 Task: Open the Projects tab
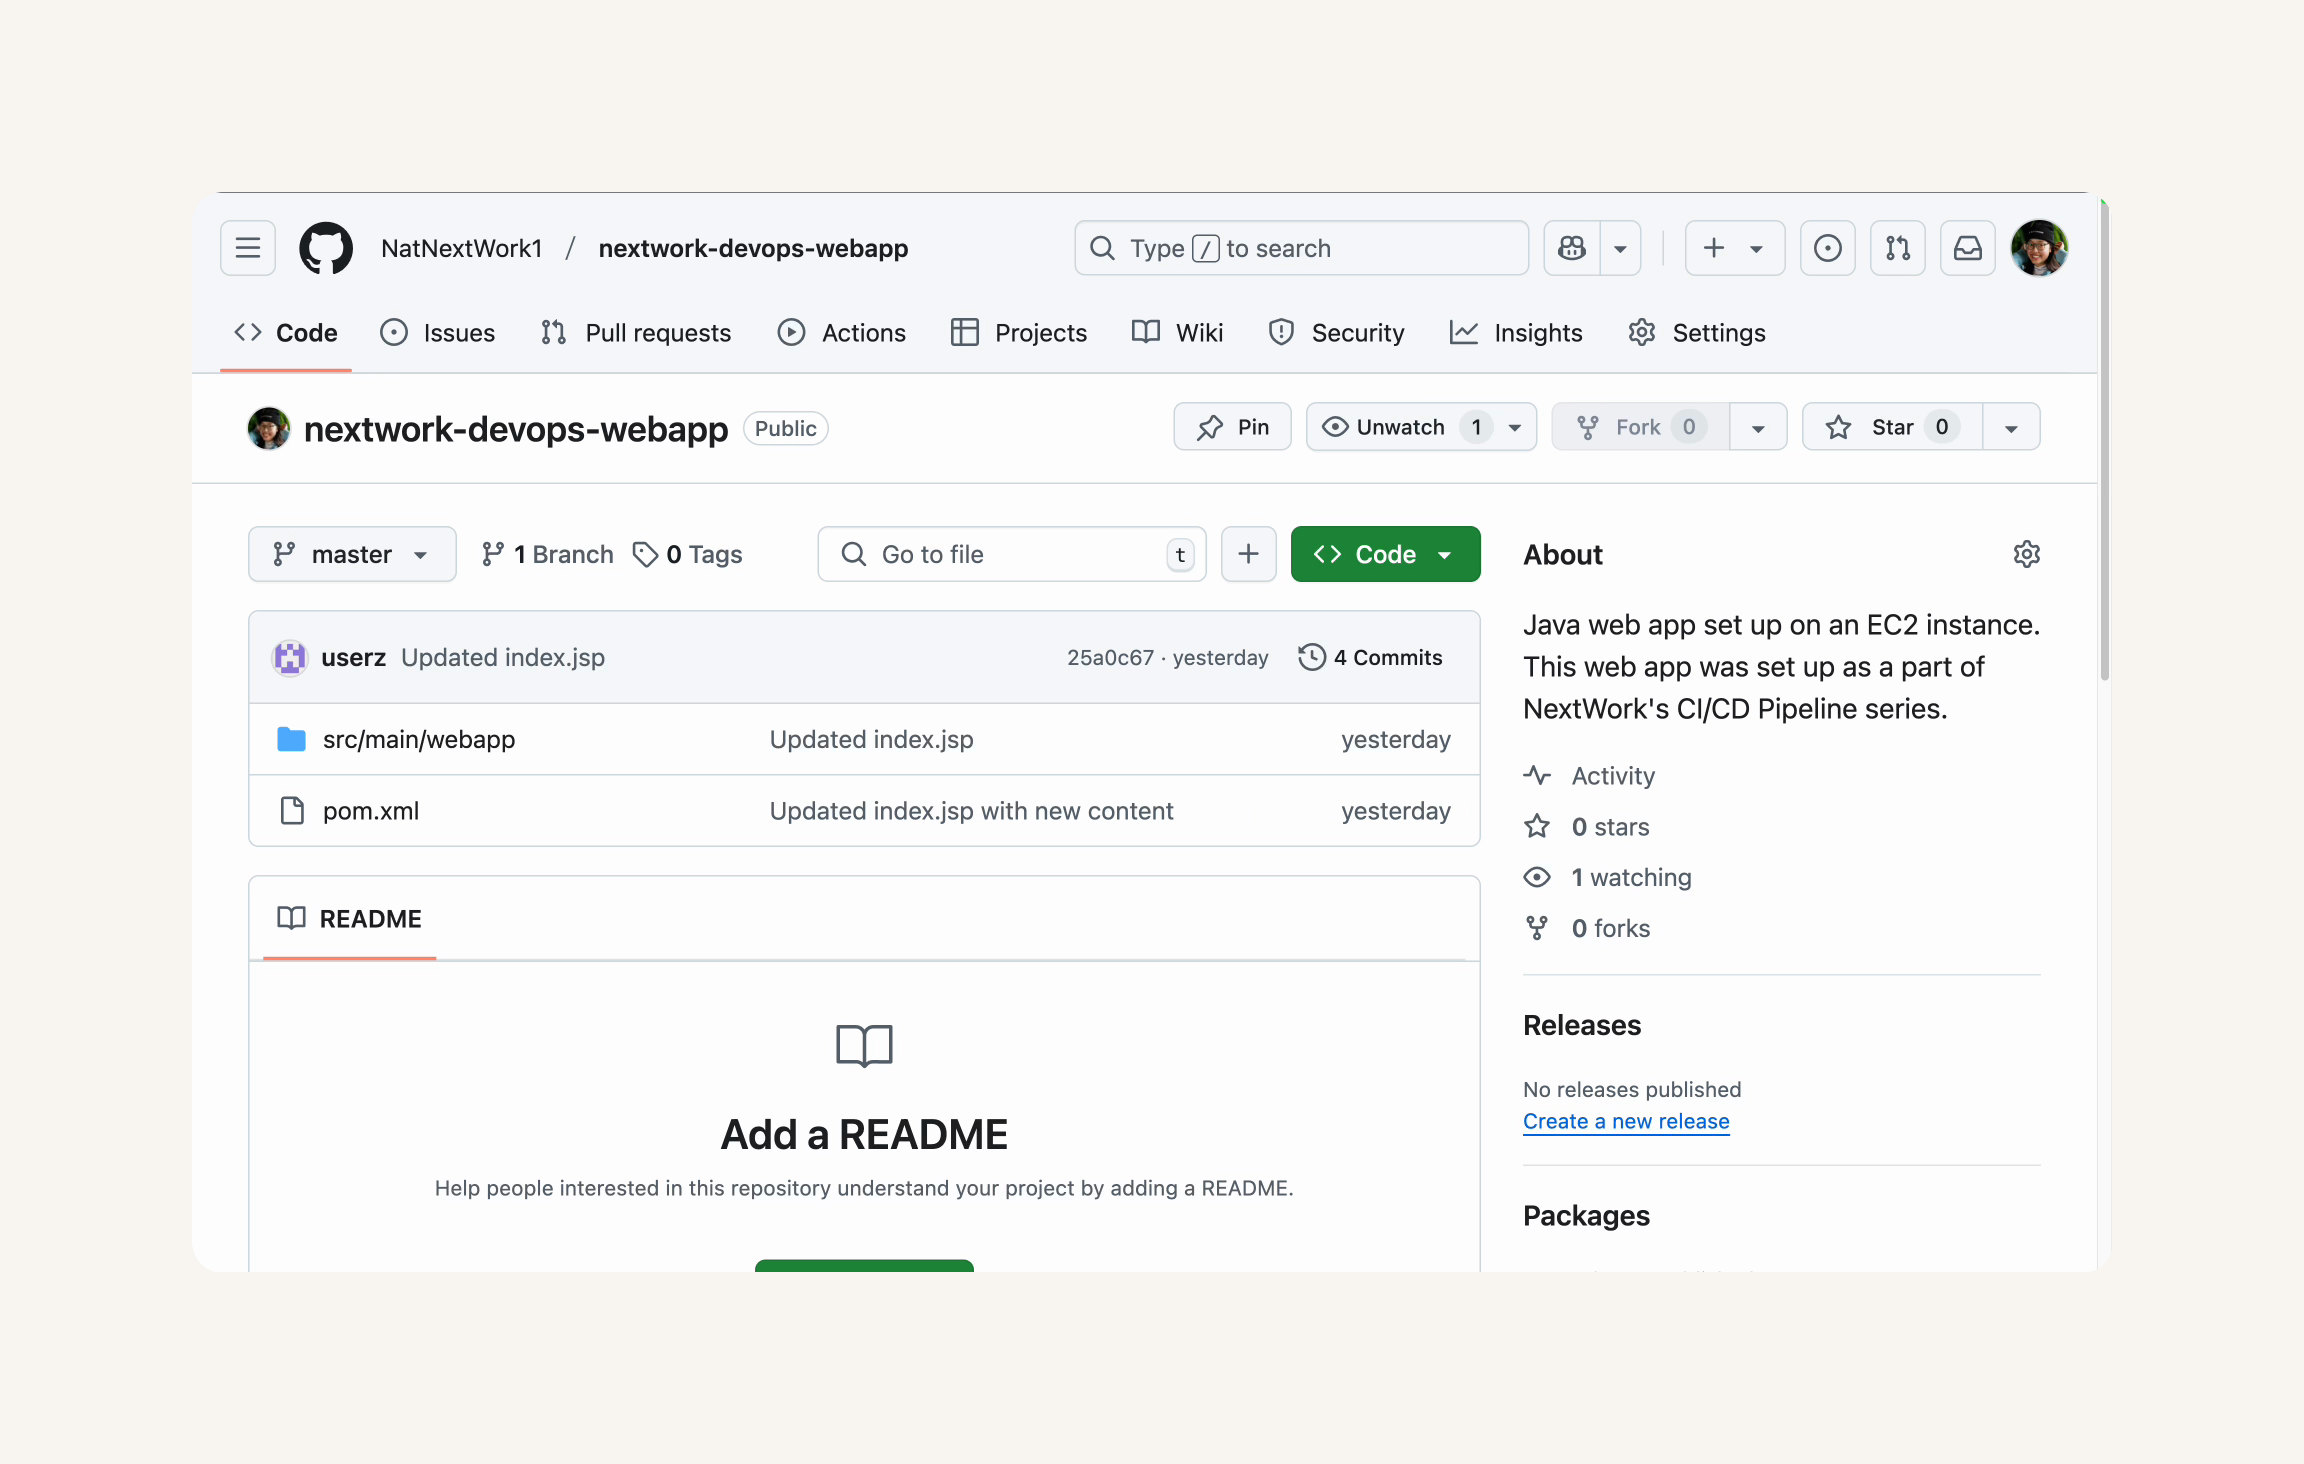1019,333
